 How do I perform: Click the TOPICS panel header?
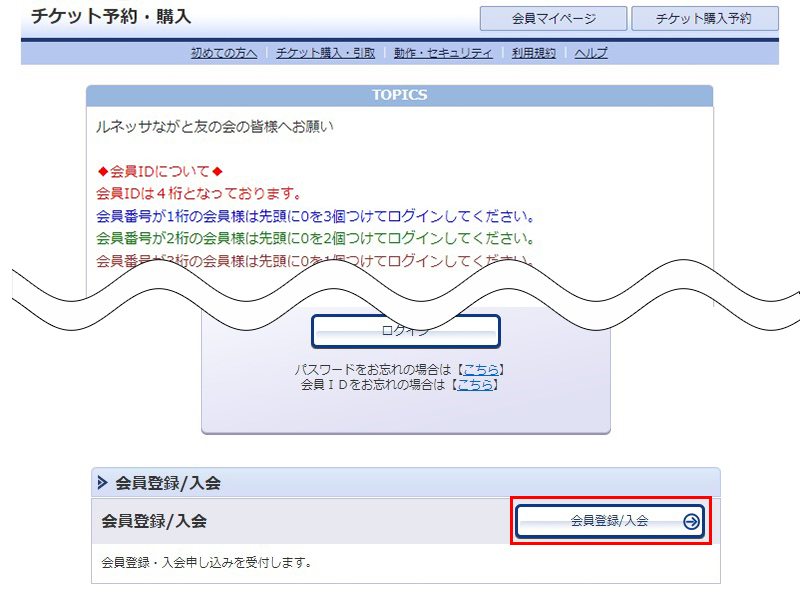tap(399, 95)
